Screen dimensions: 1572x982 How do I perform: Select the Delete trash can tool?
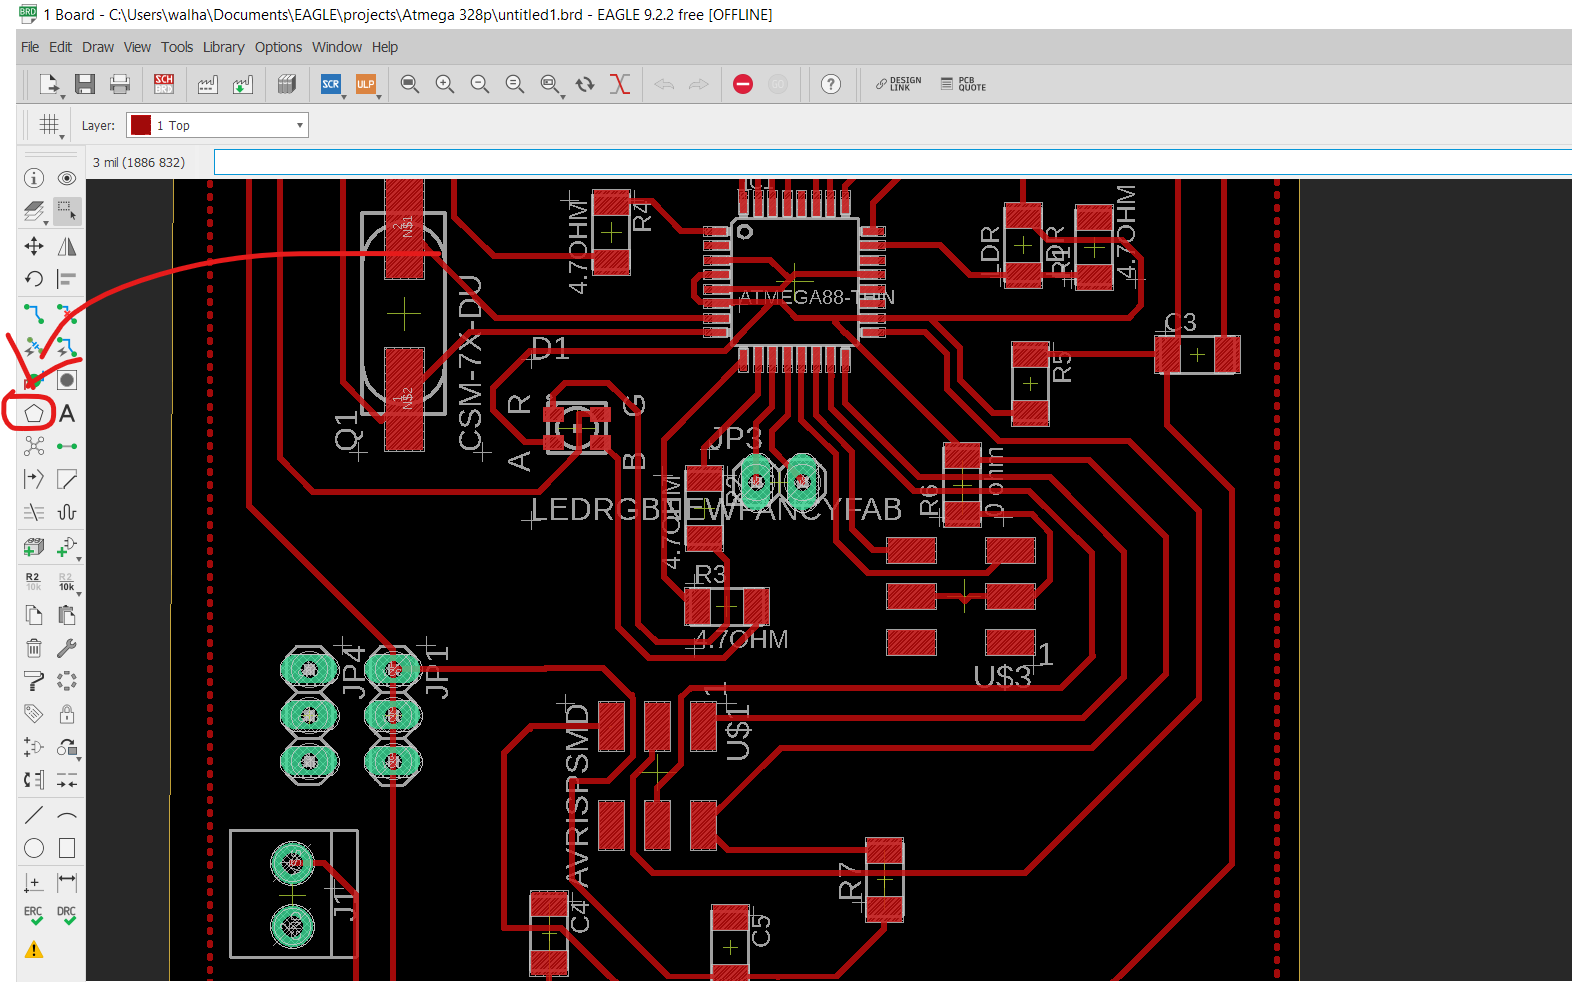pyautogui.click(x=34, y=648)
